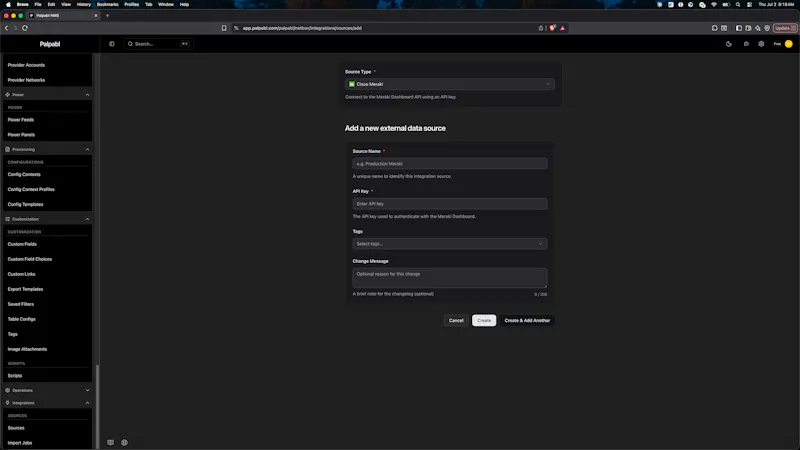Click the Brave Rewards triangle icon

[x=563, y=28]
